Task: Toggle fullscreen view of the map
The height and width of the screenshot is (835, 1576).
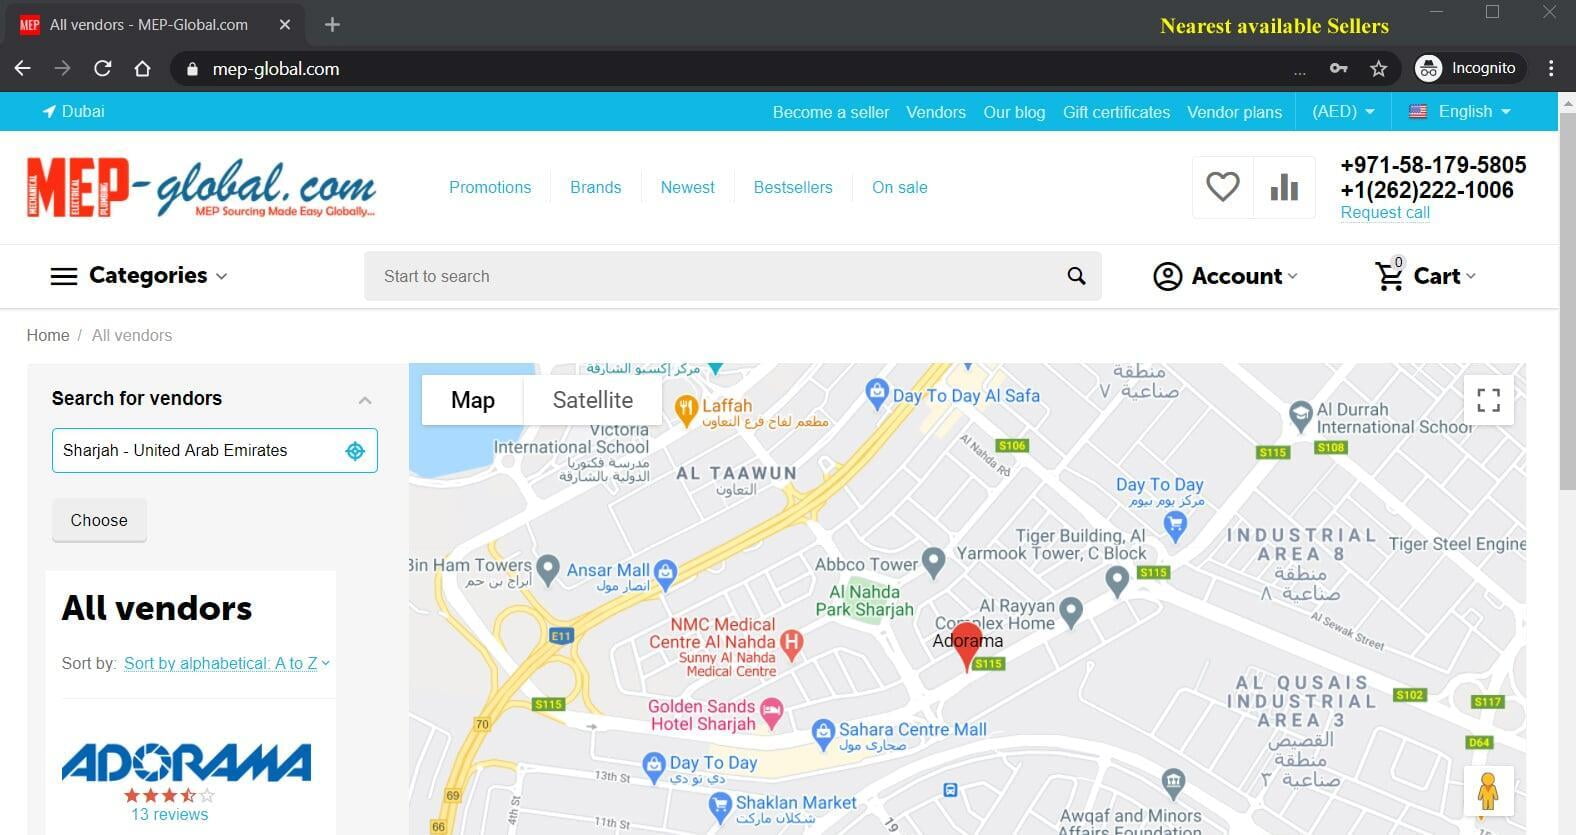Action: click(1488, 400)
